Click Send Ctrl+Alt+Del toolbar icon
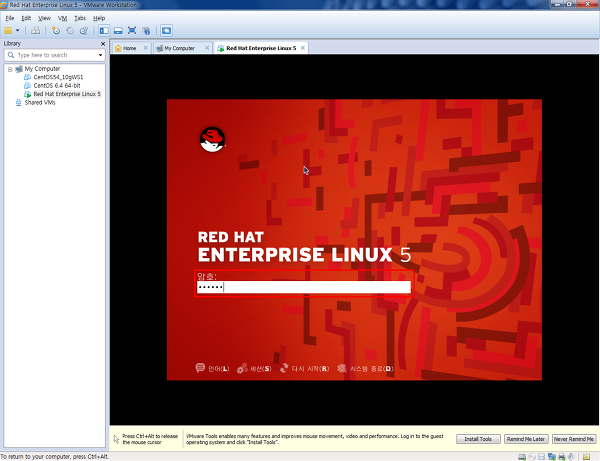Viewport: 600px width, 461px height. pos(35,31)
